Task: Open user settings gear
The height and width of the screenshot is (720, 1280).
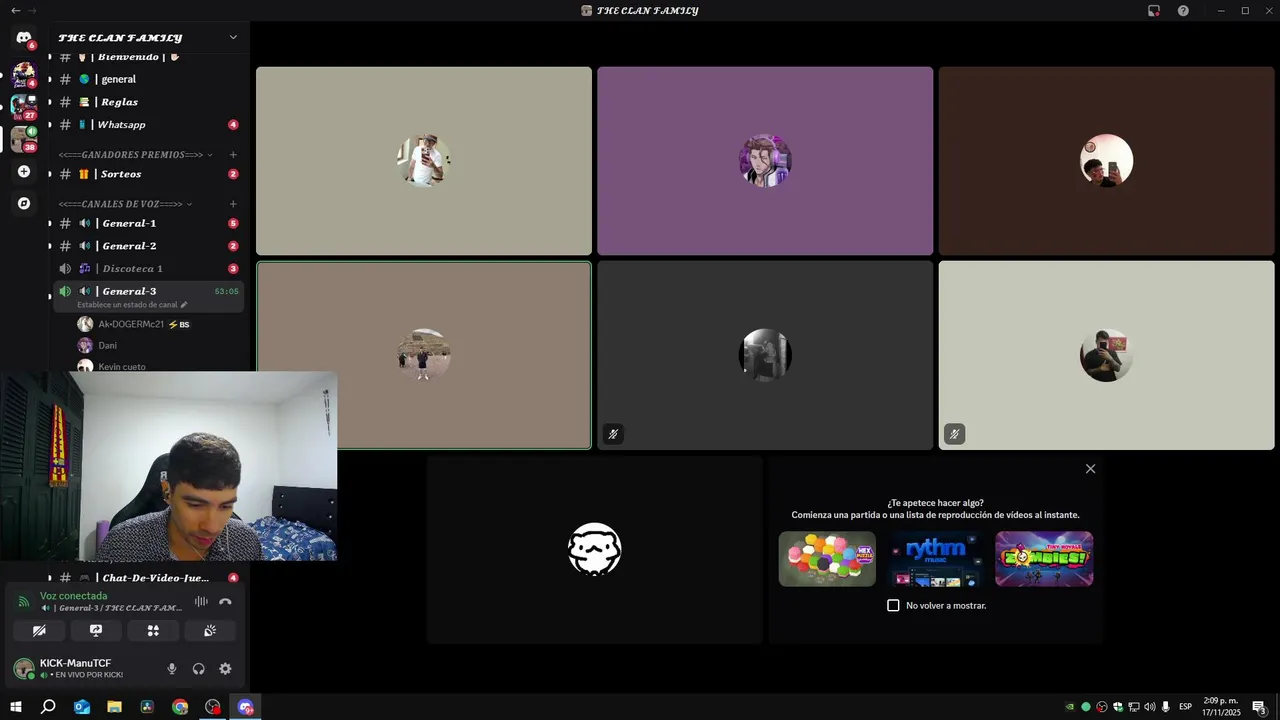Action: click(x=225, y=669)
